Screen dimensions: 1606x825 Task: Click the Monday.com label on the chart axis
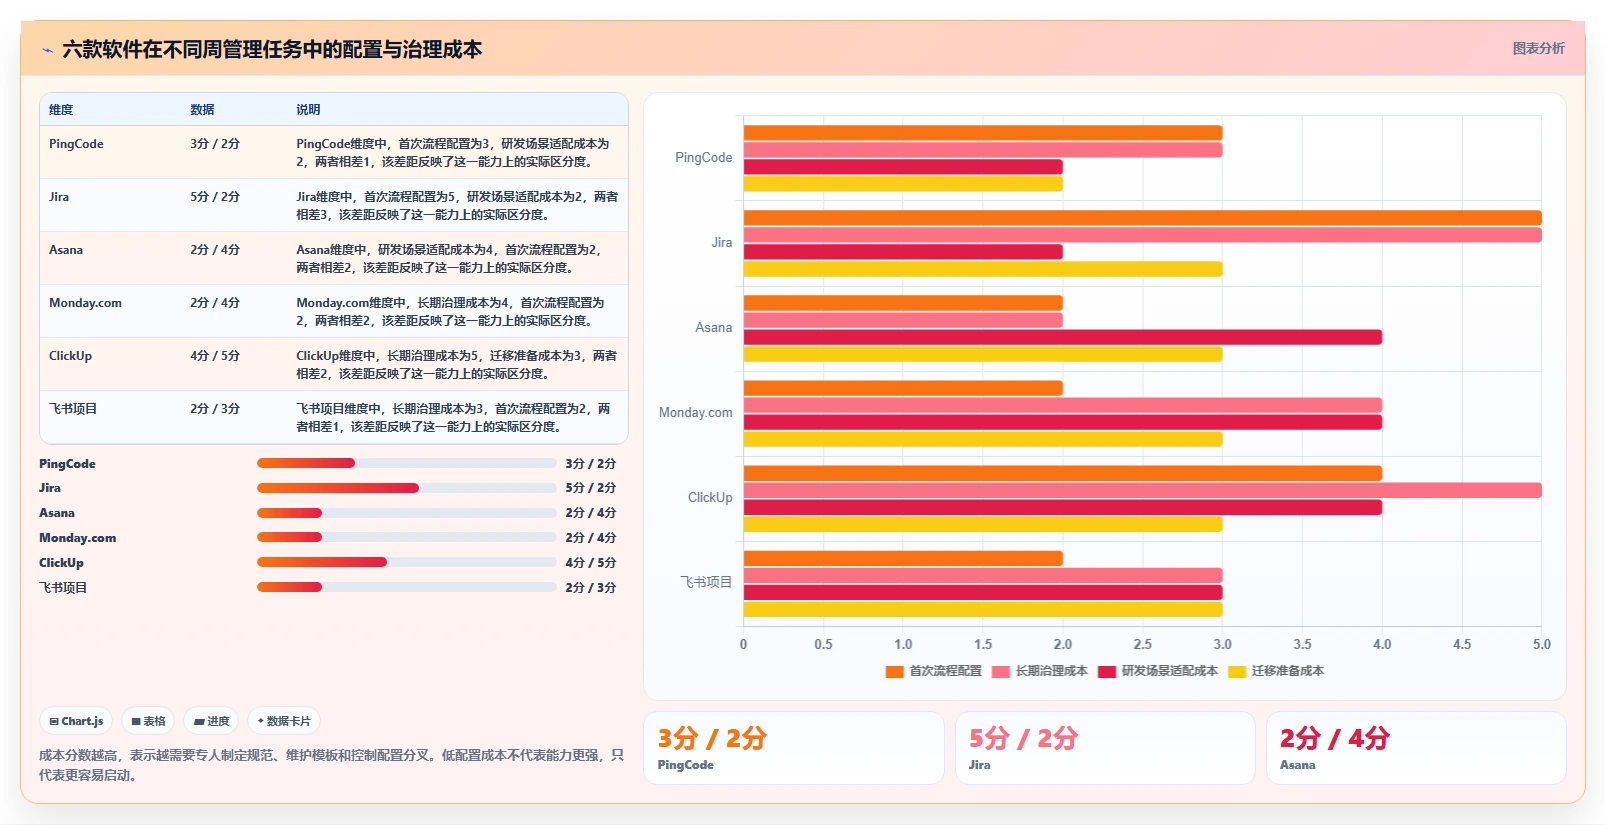tap(696, 413)
